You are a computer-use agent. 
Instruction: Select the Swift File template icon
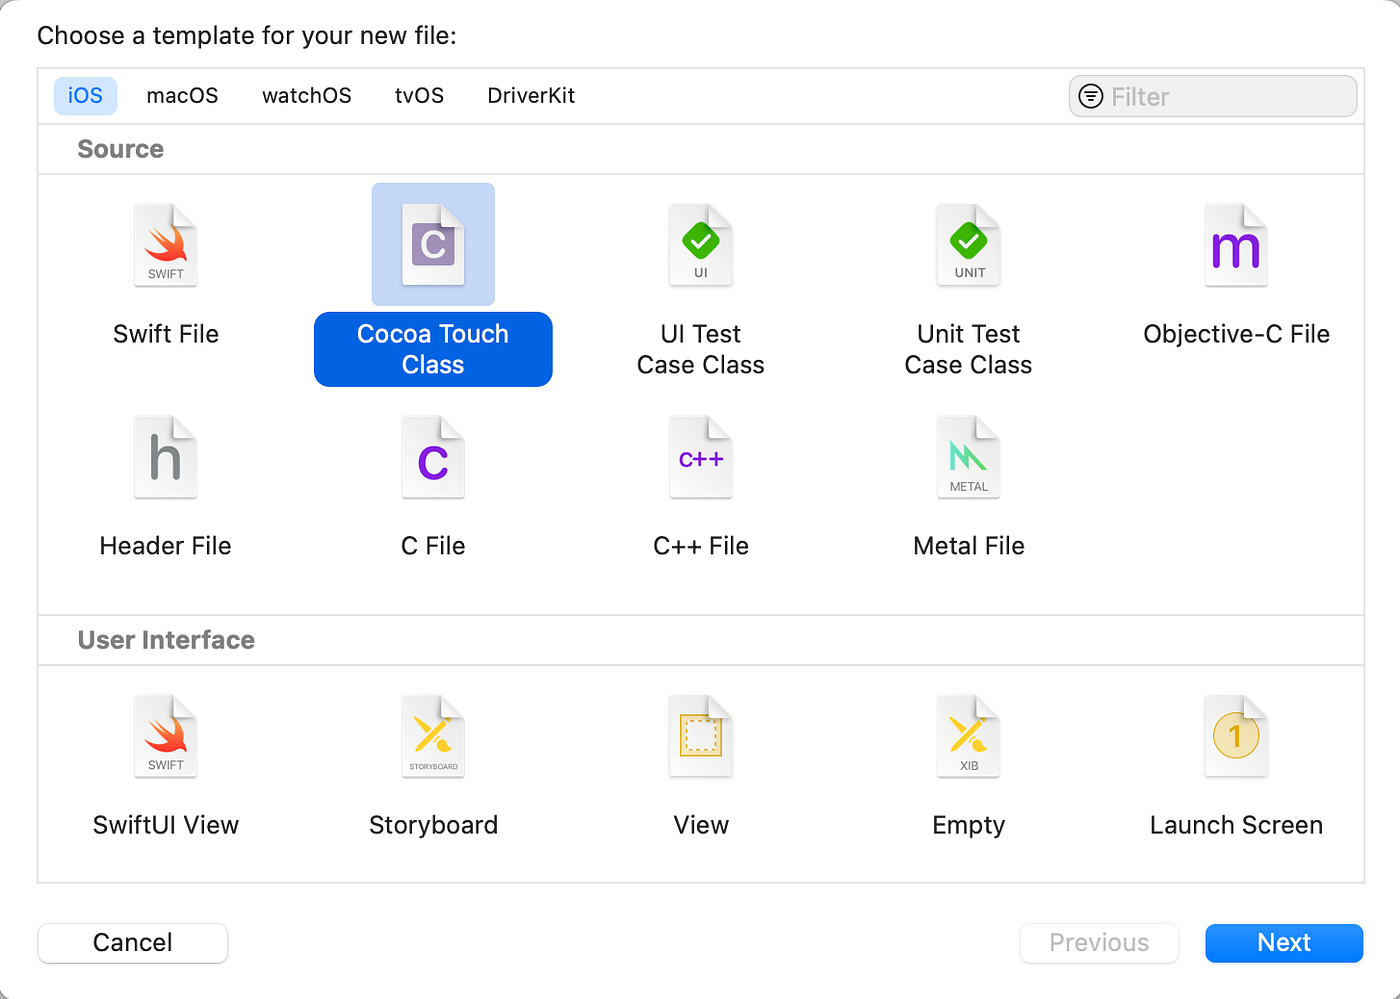[x=165, y=244]
